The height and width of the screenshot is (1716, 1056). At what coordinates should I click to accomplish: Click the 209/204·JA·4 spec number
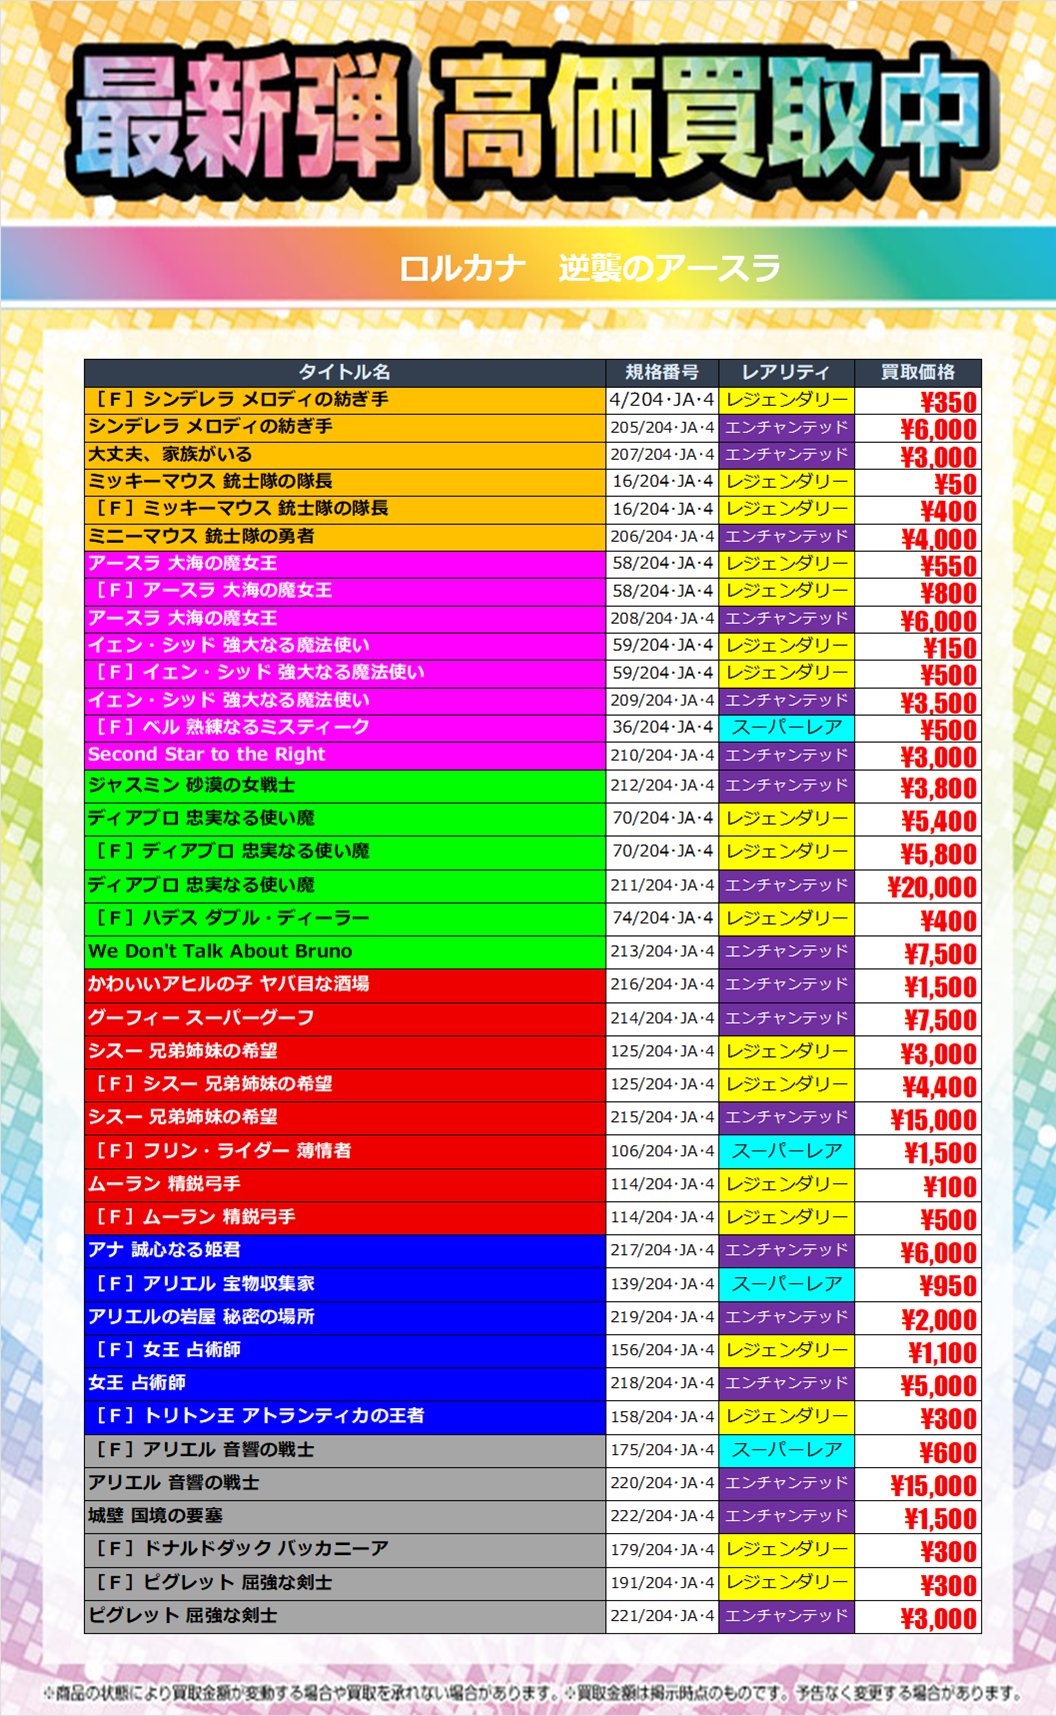pos(662,700)
